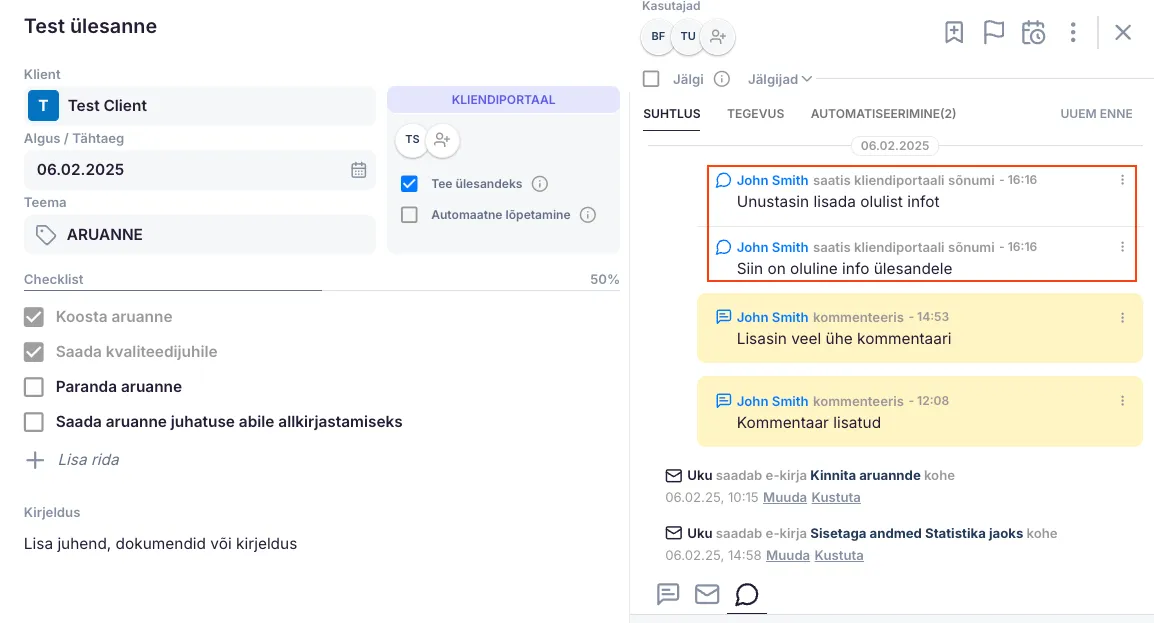Click the flag icon in header
The image size is (1154, 623).
[993, 33]
